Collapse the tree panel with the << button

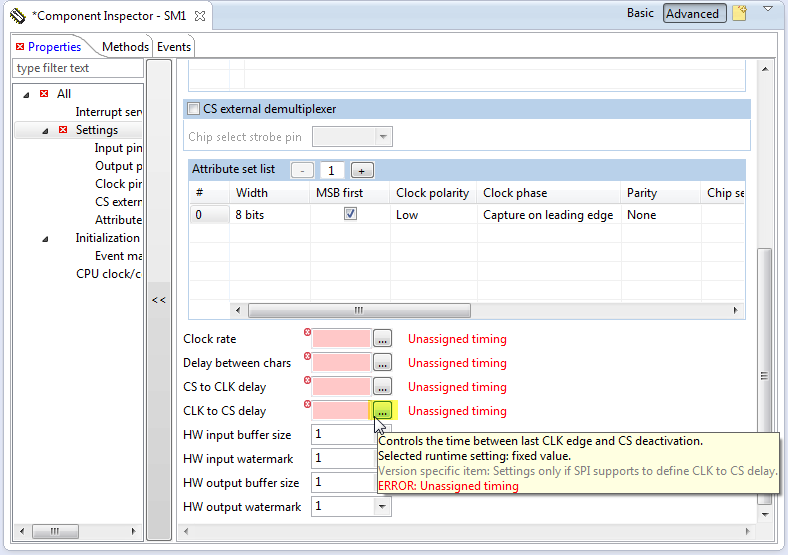pos(158,299)
